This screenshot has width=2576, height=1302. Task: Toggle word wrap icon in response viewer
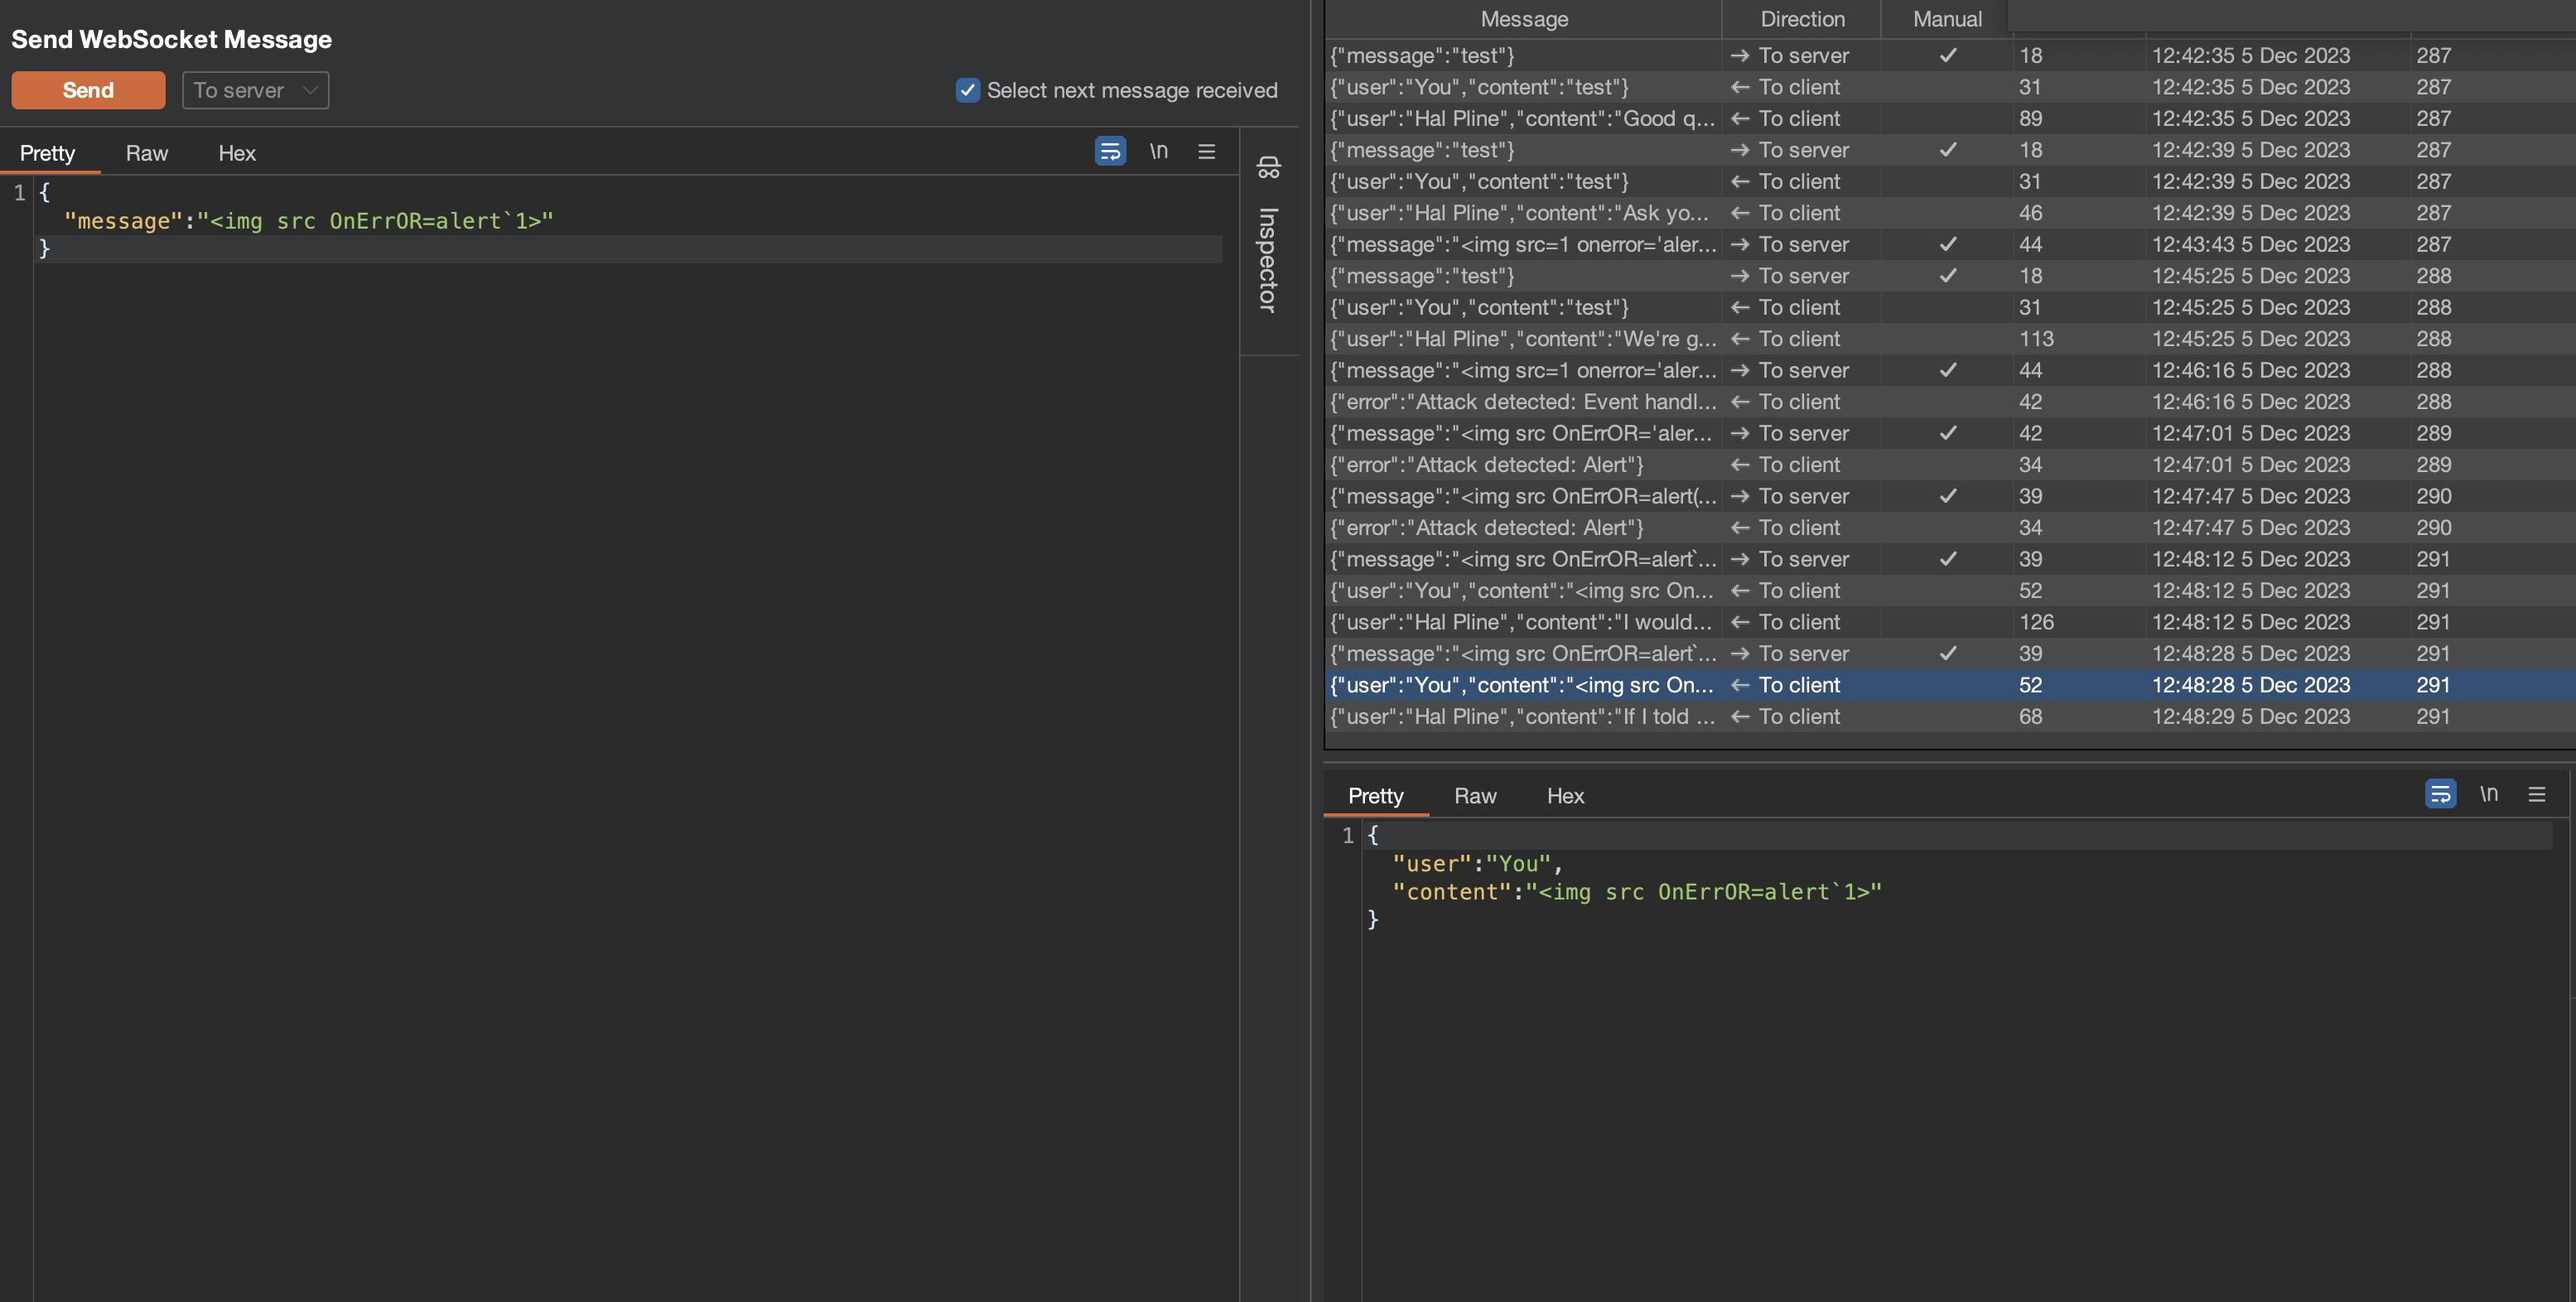(2440, 794)
